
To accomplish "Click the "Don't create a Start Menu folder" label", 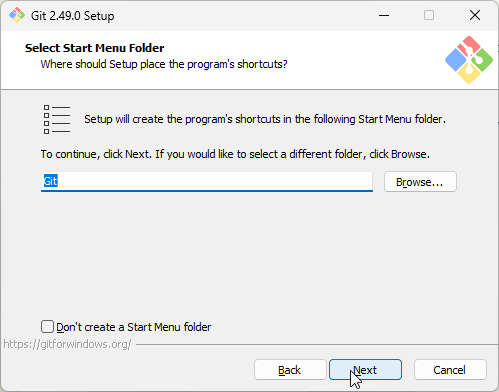I will pos(134,327).
